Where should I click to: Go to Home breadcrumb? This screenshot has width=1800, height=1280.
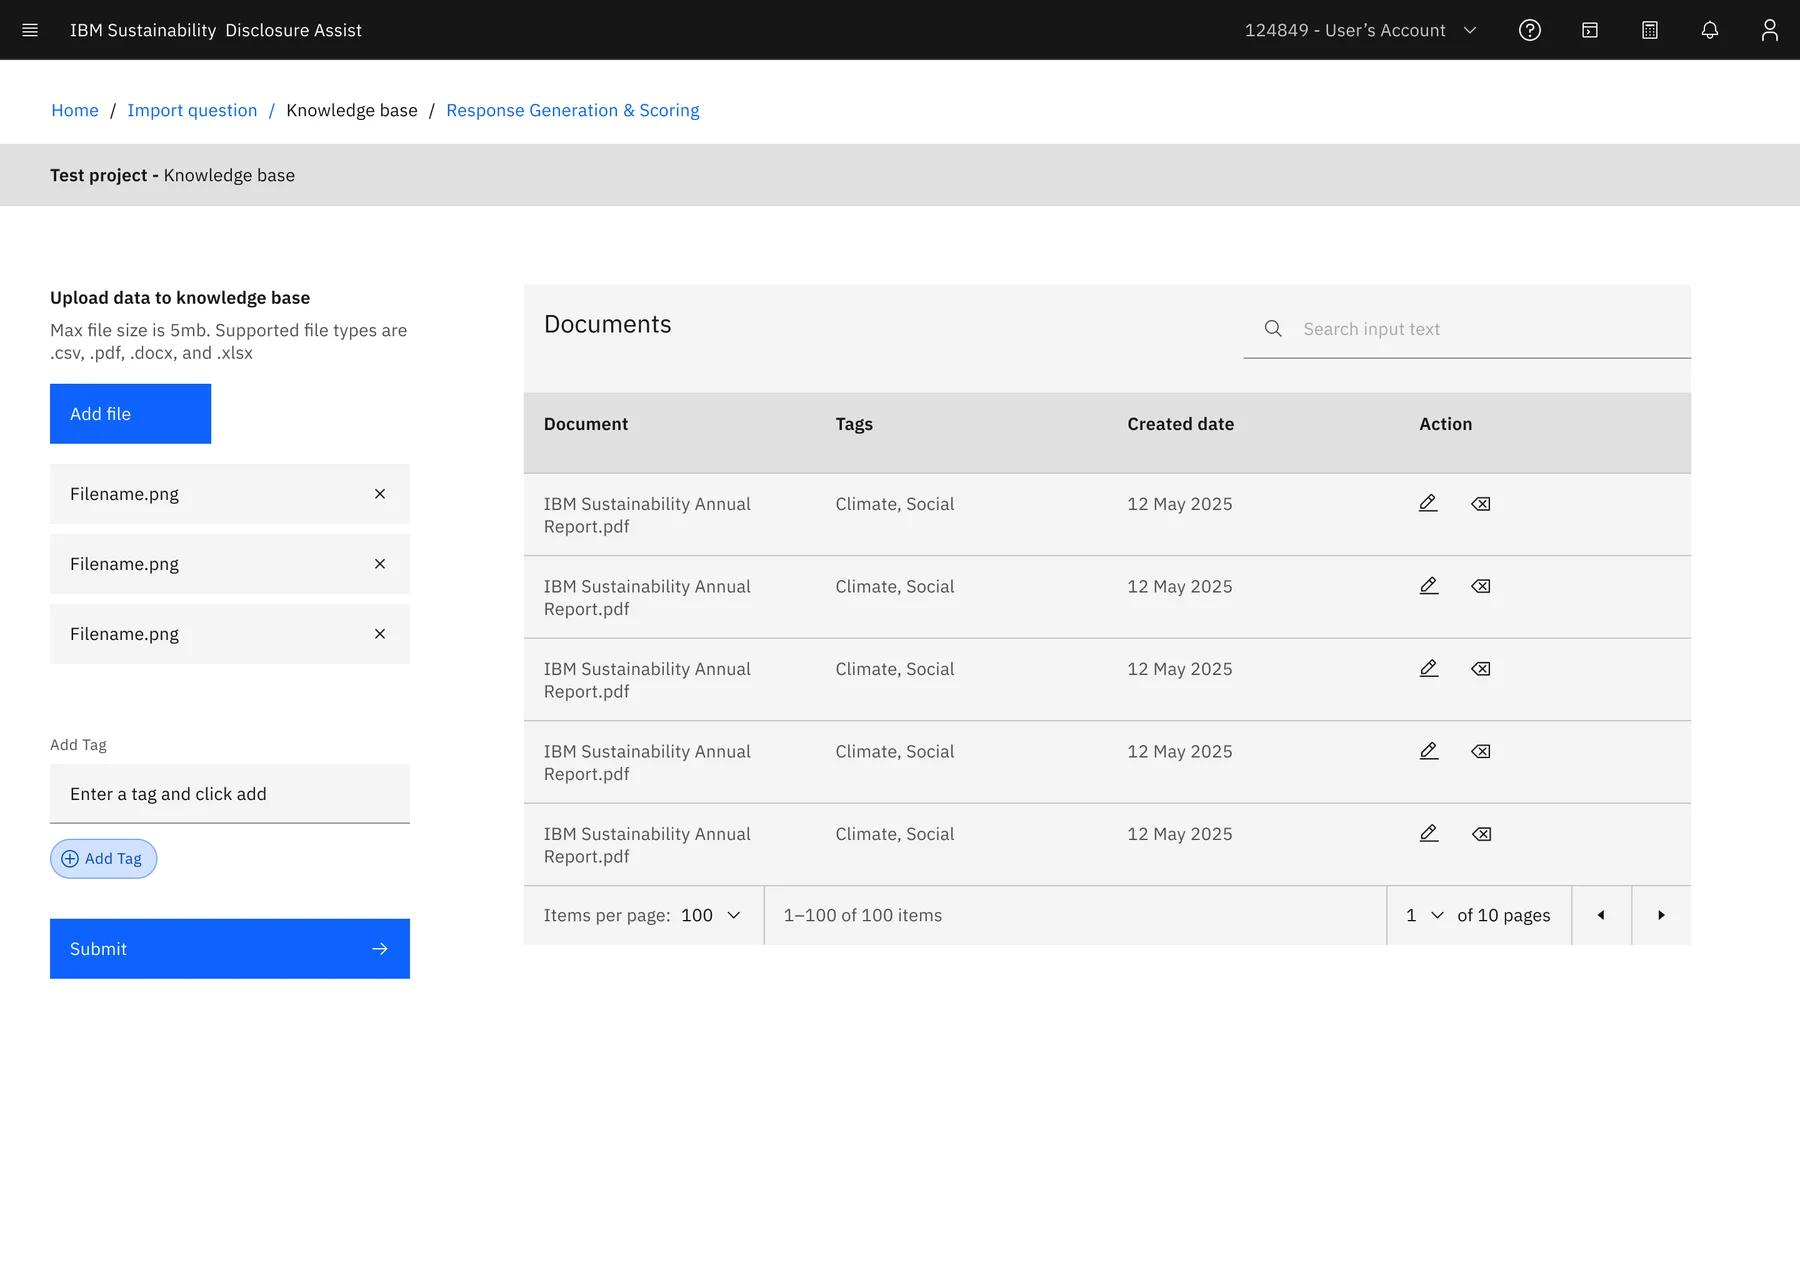pos(75,110)
